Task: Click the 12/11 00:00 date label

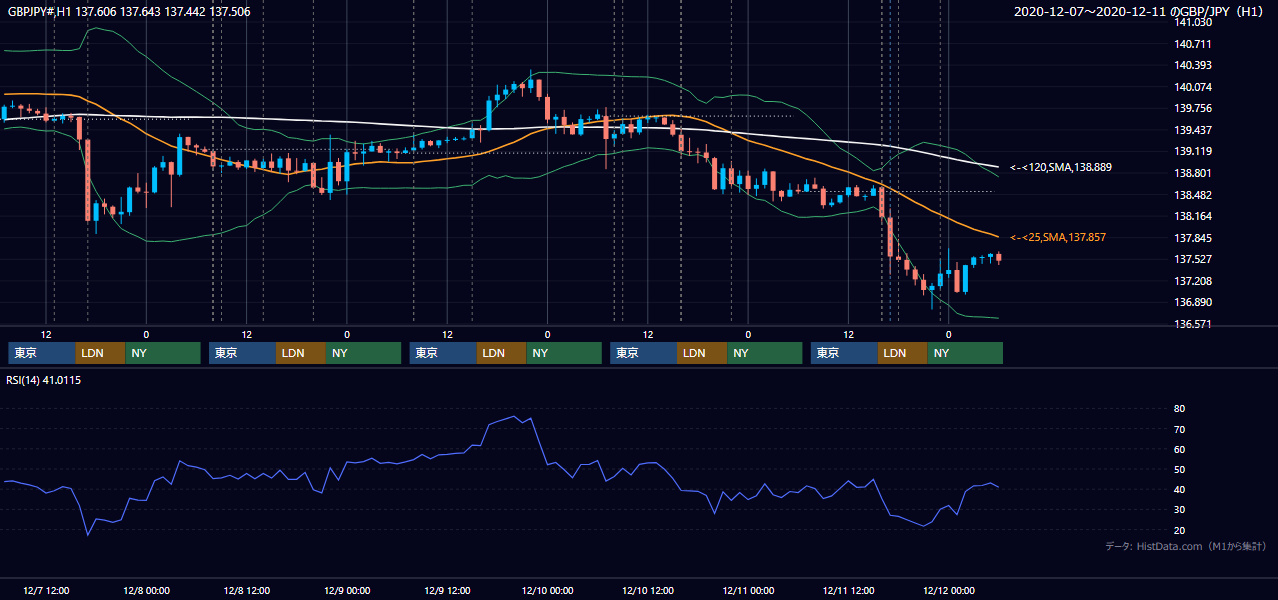Action: (x=748, y=590)
